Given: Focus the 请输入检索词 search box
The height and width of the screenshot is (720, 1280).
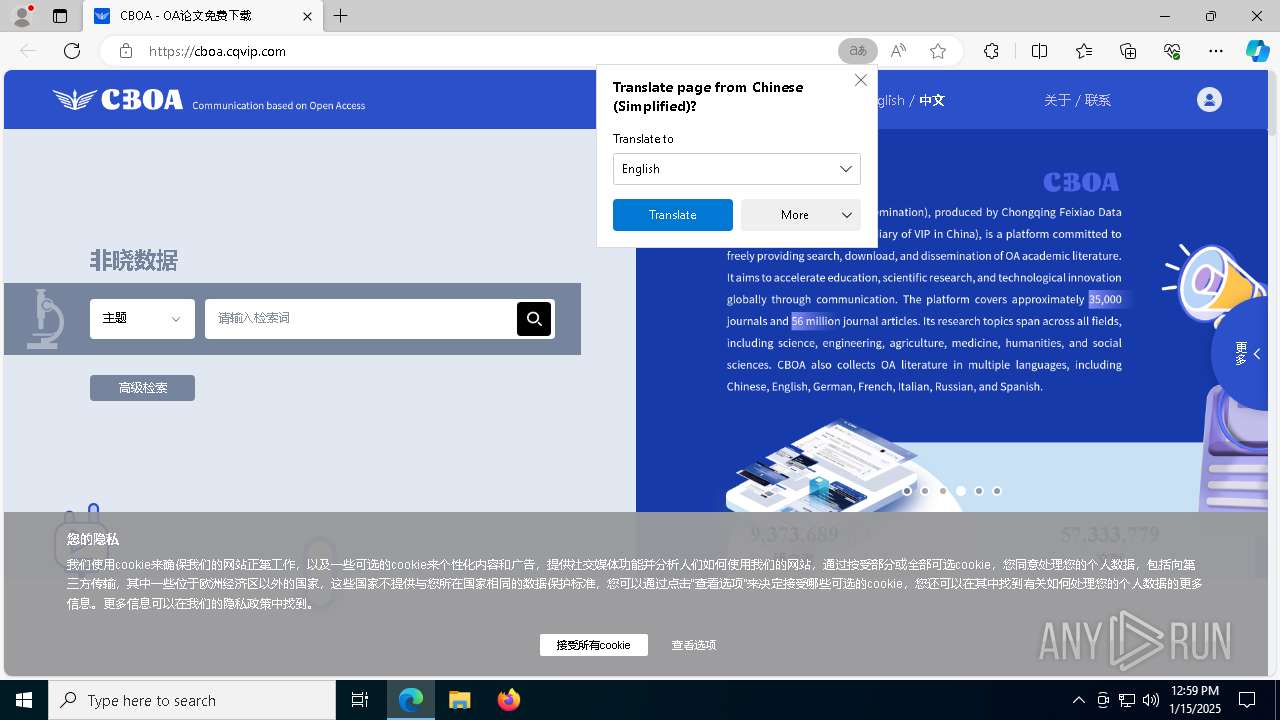Looking at the screenshot, I should 361,318.
